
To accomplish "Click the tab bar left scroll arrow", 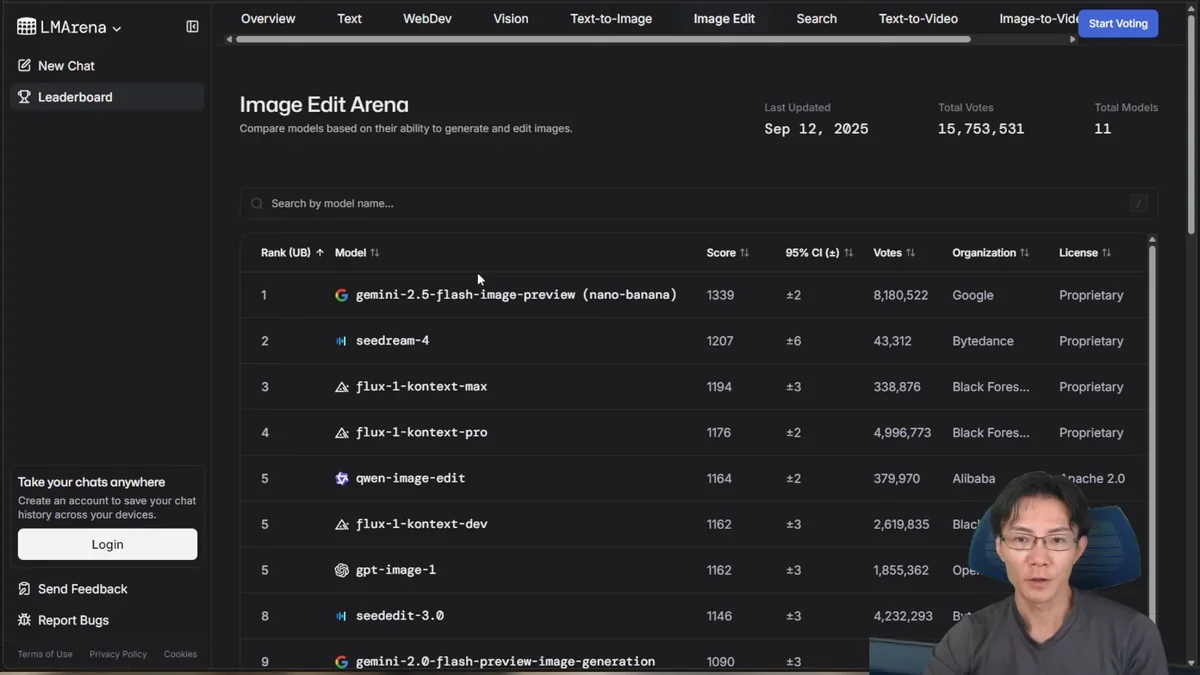I will pos(229,39).
